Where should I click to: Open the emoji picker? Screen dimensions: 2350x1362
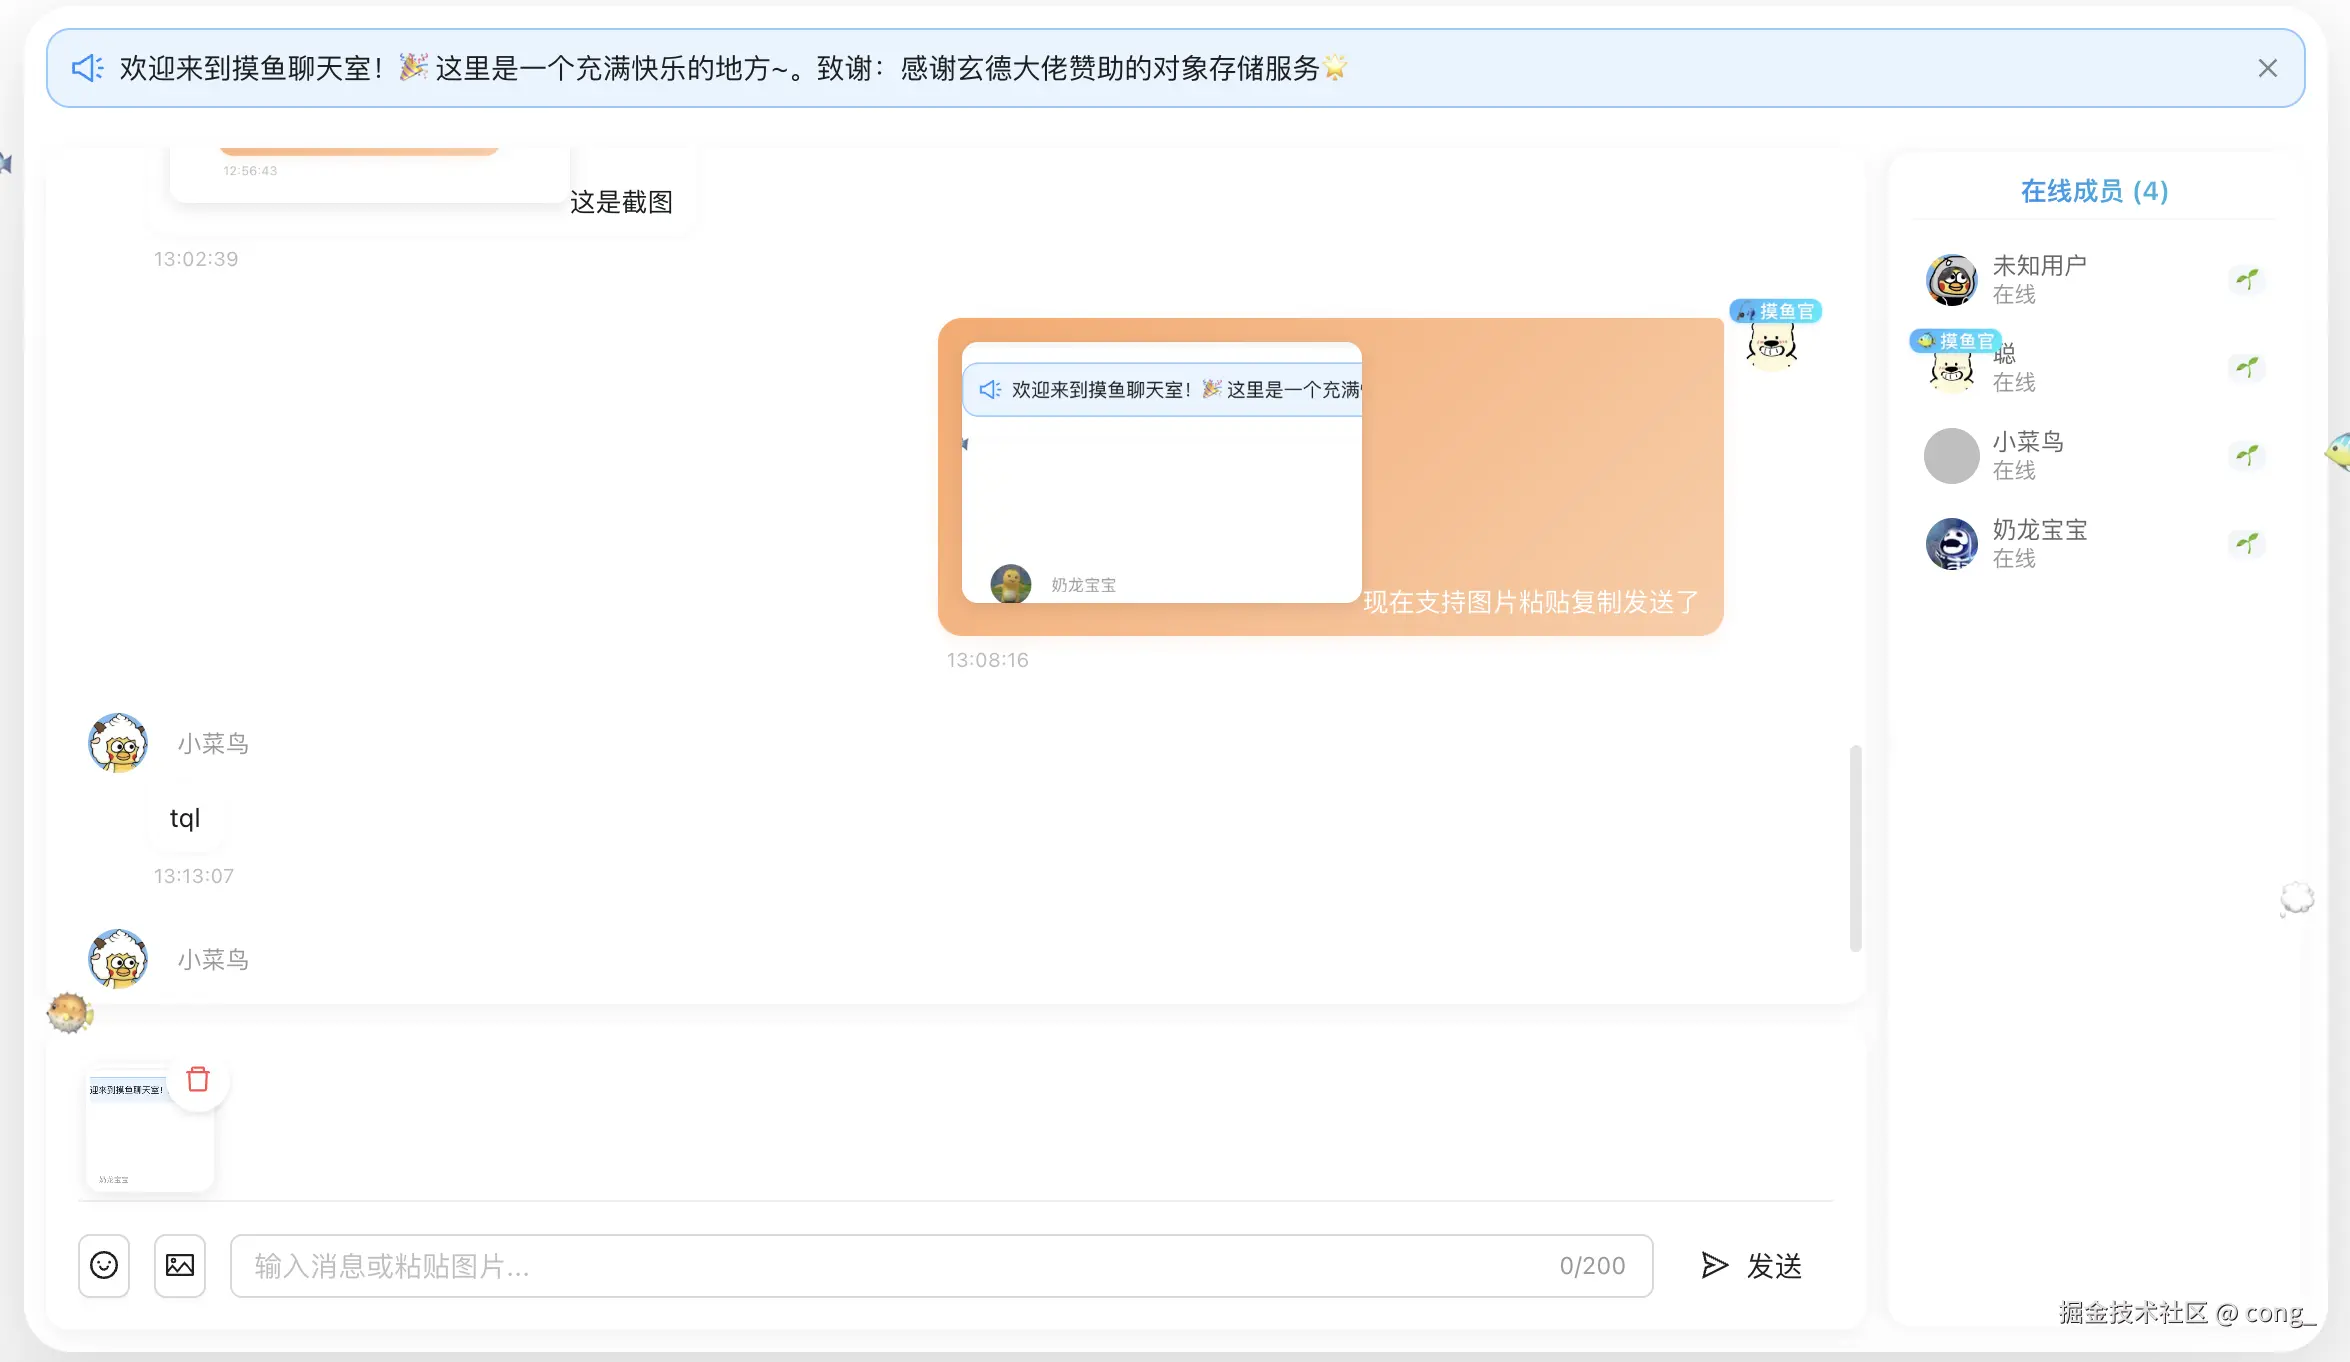[104, 1266]
